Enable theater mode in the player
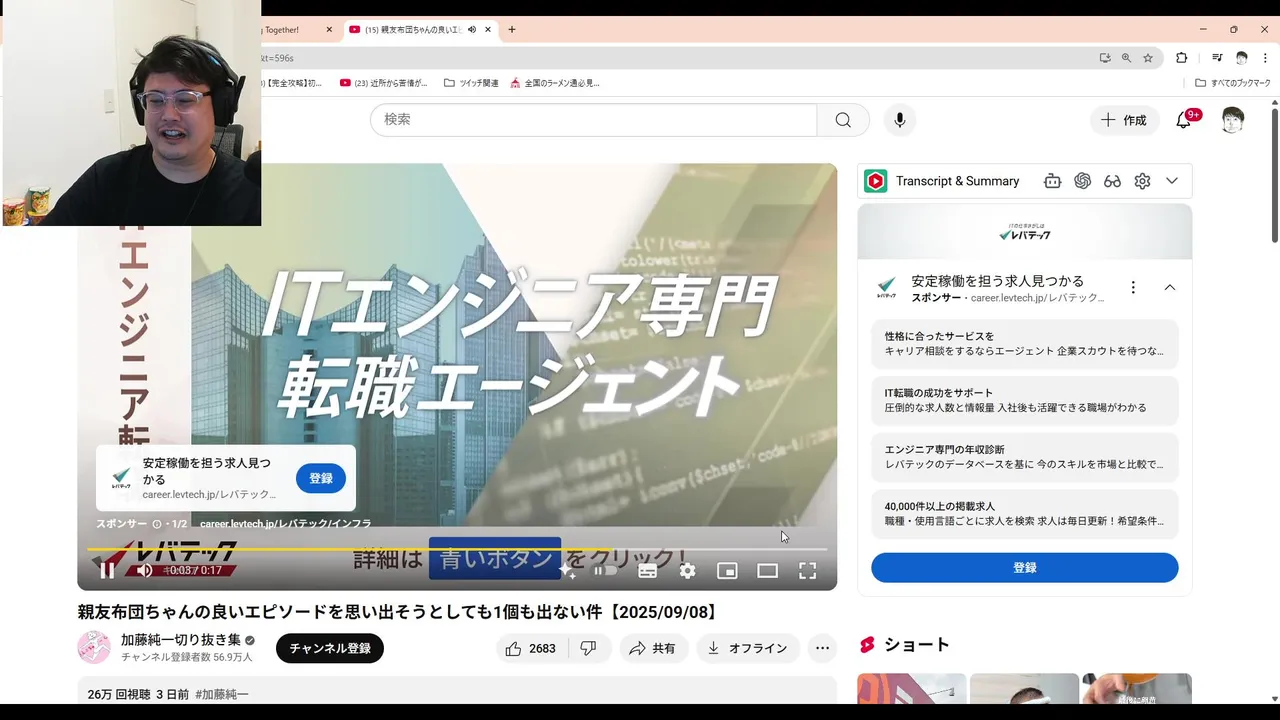Screen dimensions: 1280x720 pos(767,571)
